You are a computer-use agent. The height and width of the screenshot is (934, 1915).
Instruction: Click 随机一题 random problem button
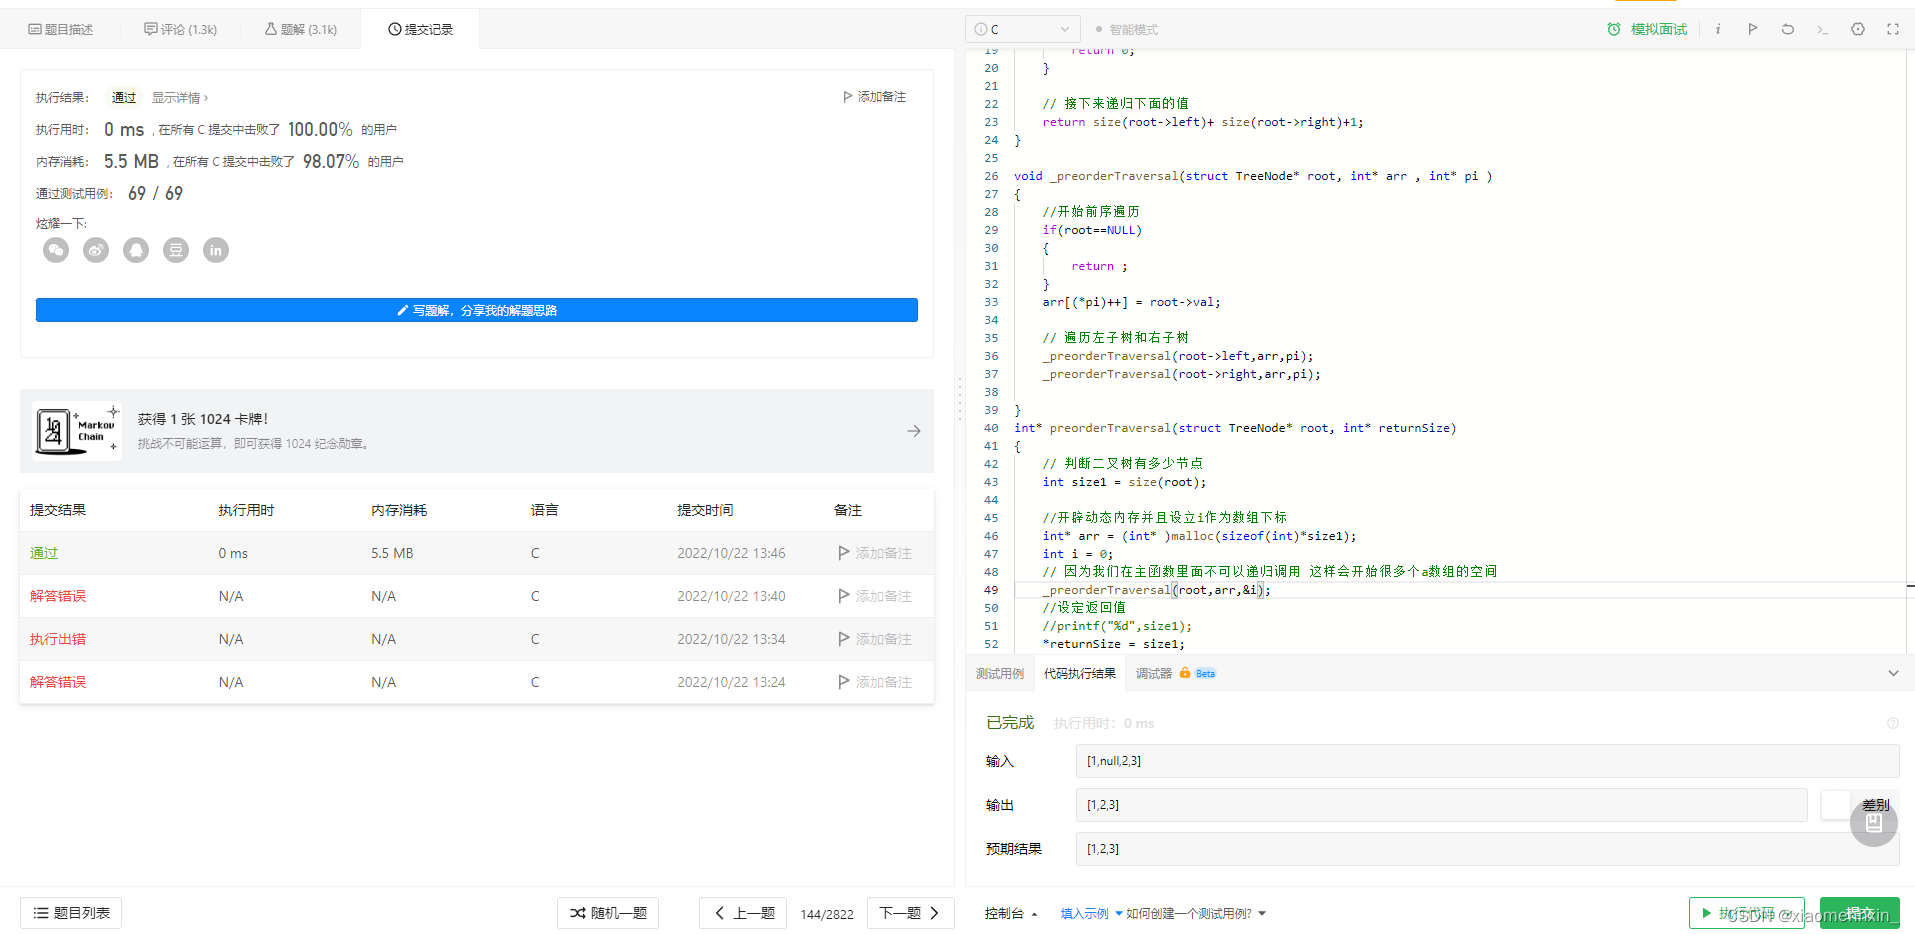608,913
